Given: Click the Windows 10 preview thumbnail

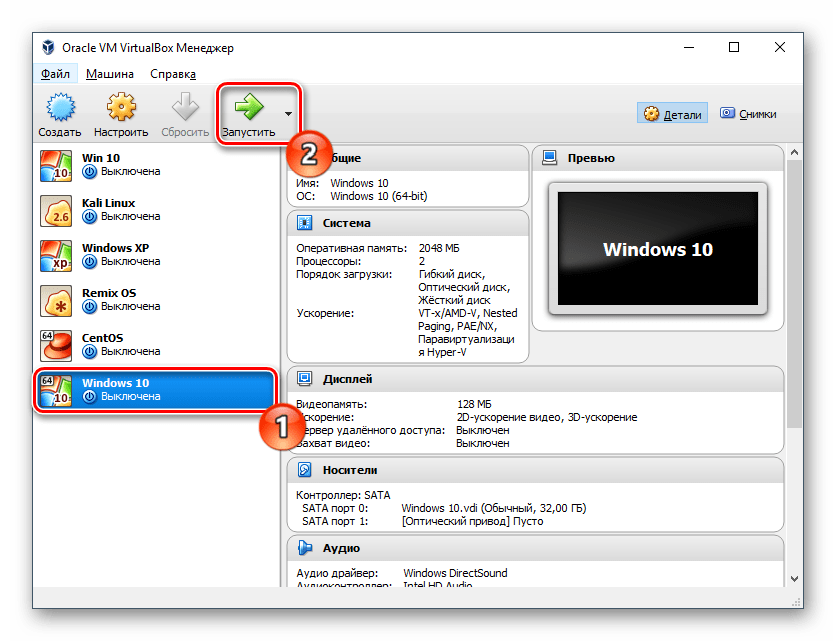Looking at the screenshot, I should [657, 250].
